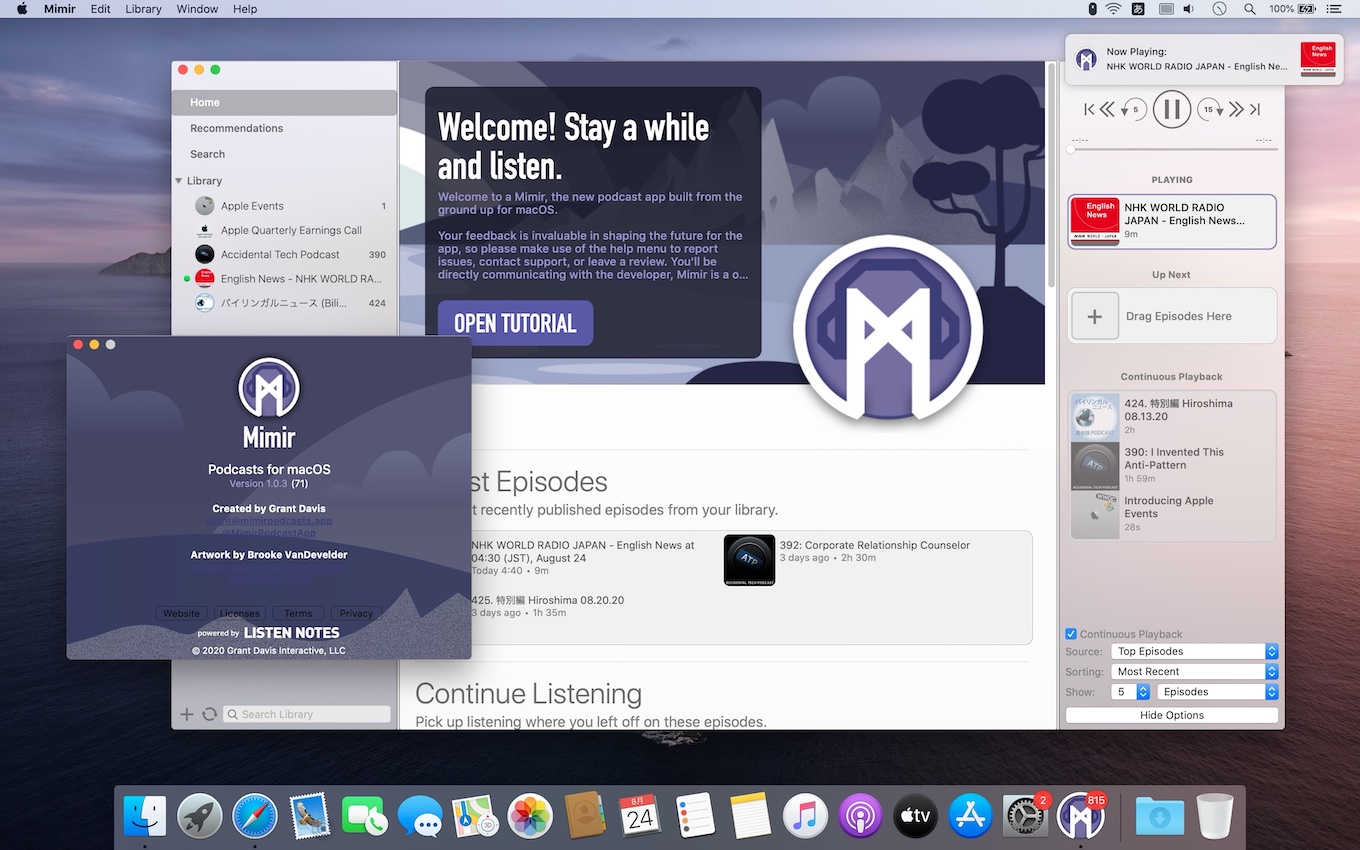Click the plus icon in Up Next box
The width and height of the screenshot is (1360, 850).
[1095, 316]
